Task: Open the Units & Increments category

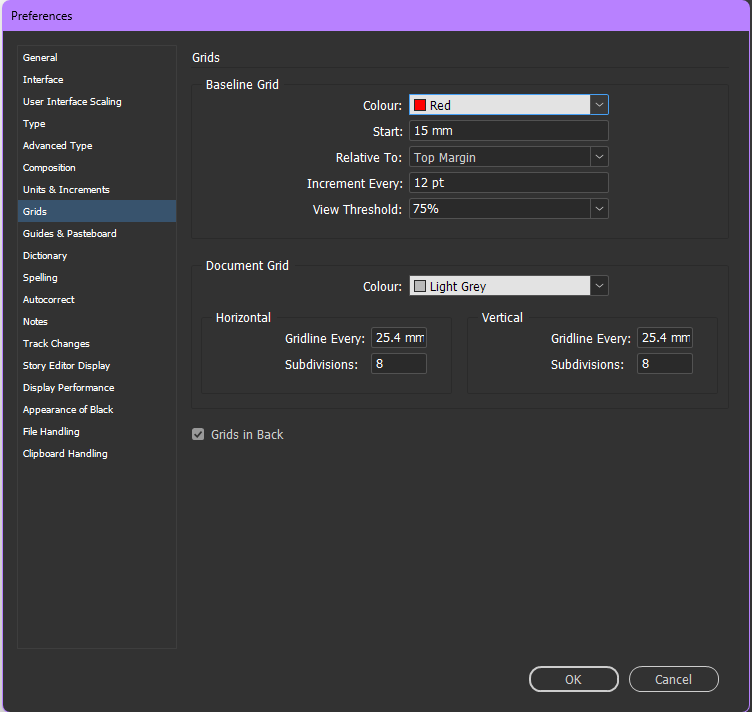Action: [66, 190]
